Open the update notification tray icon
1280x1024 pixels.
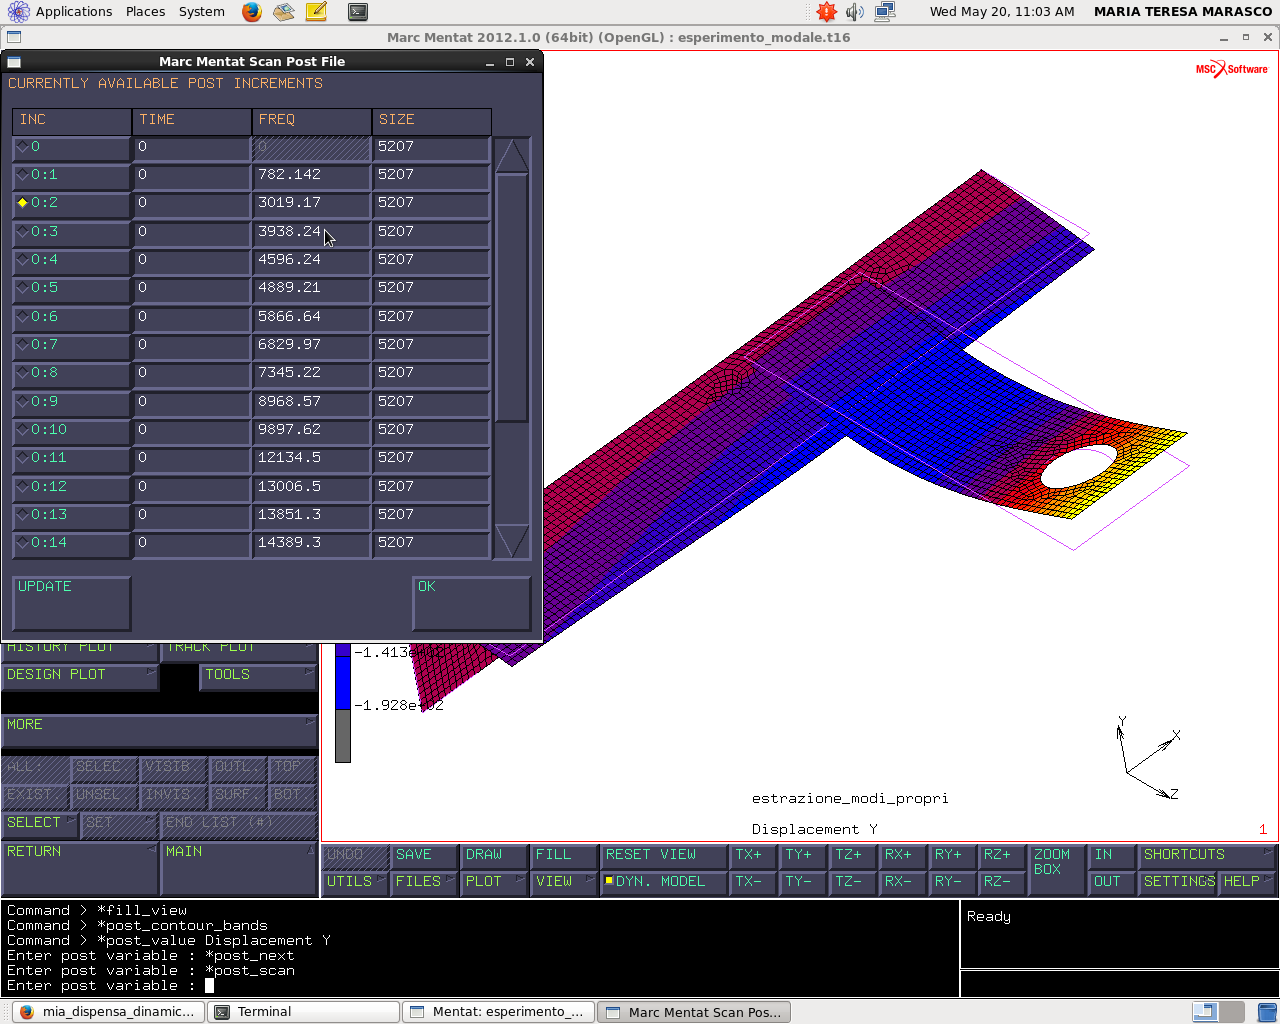826,12
